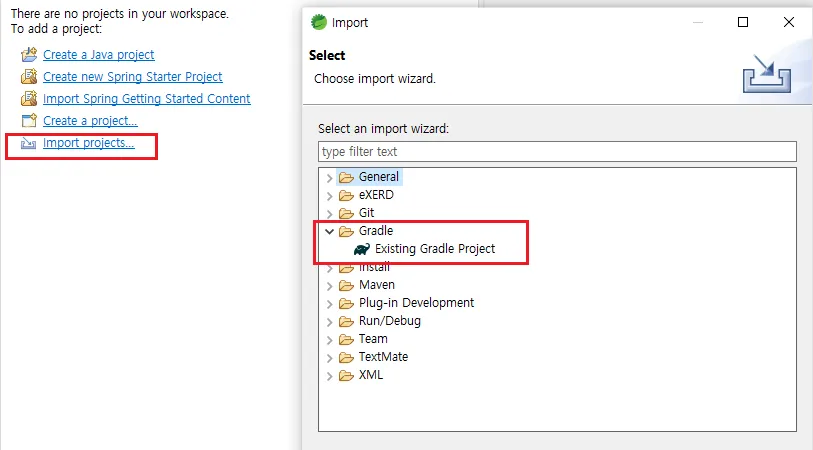Open Create new Spring Starter Project link
The image size is (813, 450).
(133, 77)
